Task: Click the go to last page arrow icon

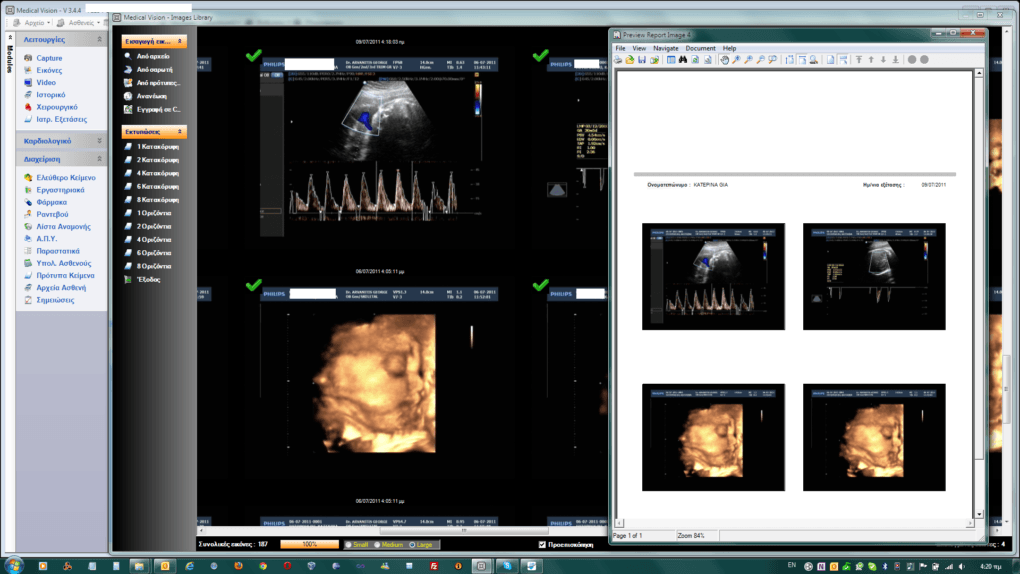Action: point(896,60)
